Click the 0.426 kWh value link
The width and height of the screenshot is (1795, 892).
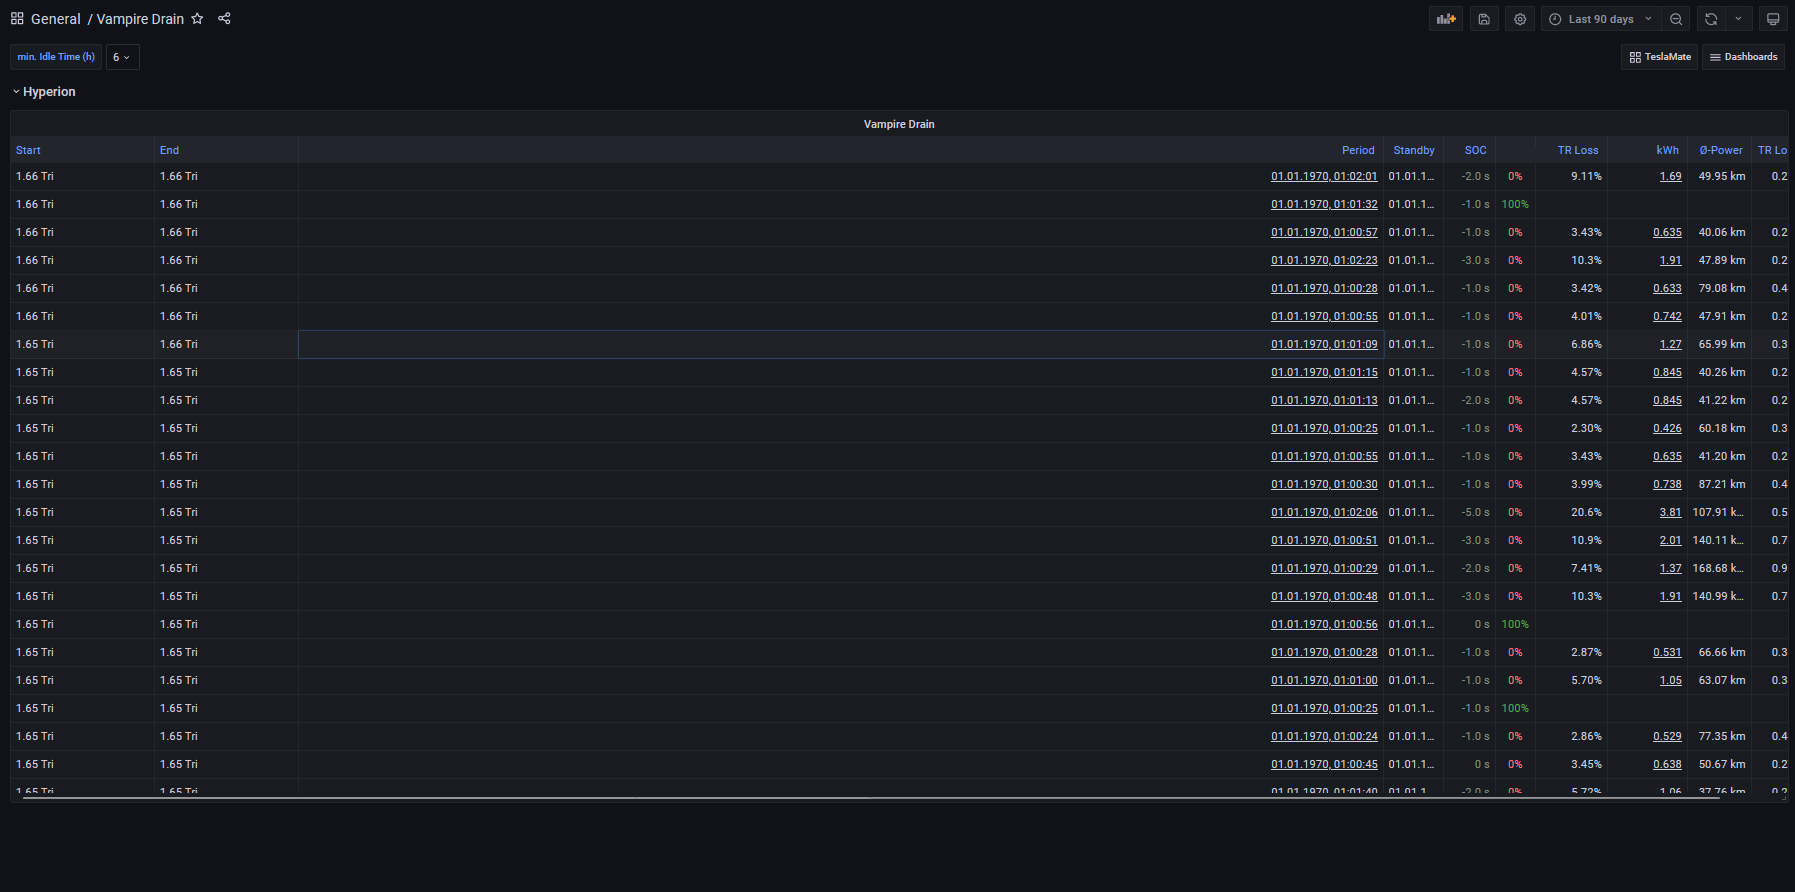[1667, 428]
